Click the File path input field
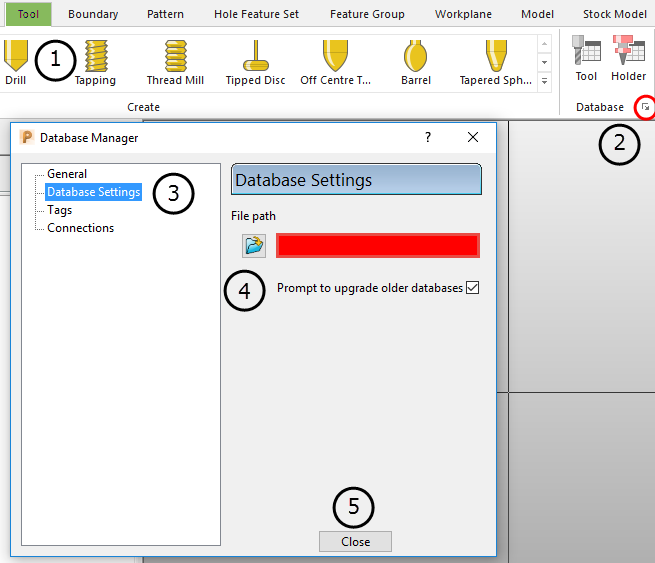The image size is (655, 563). coord(378,246)
